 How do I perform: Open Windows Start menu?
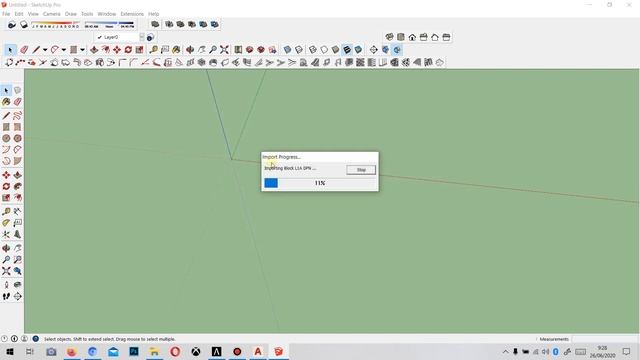click(9, 351)
